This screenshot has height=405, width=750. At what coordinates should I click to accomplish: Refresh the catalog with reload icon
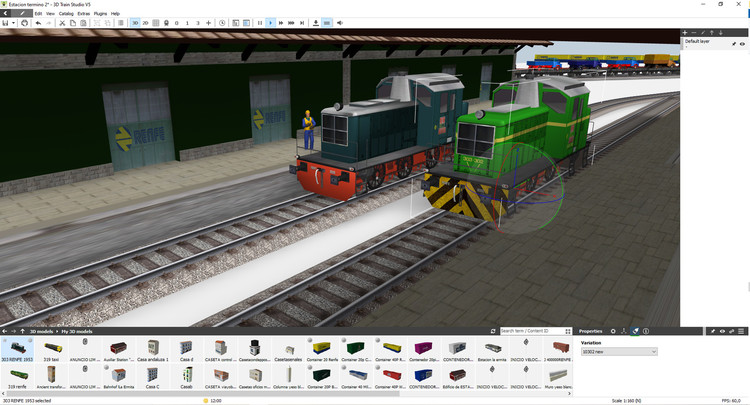tap(493, 331)
